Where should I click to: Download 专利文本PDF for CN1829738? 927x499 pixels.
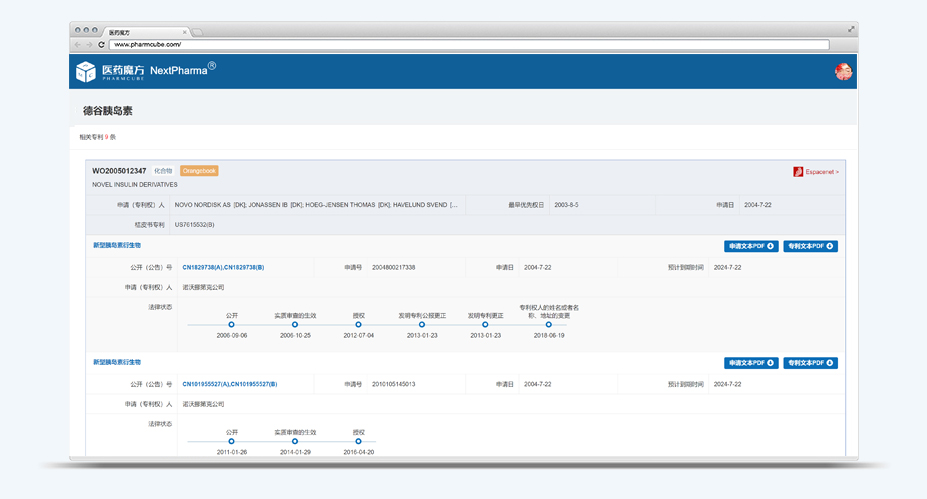coord(811,246)
